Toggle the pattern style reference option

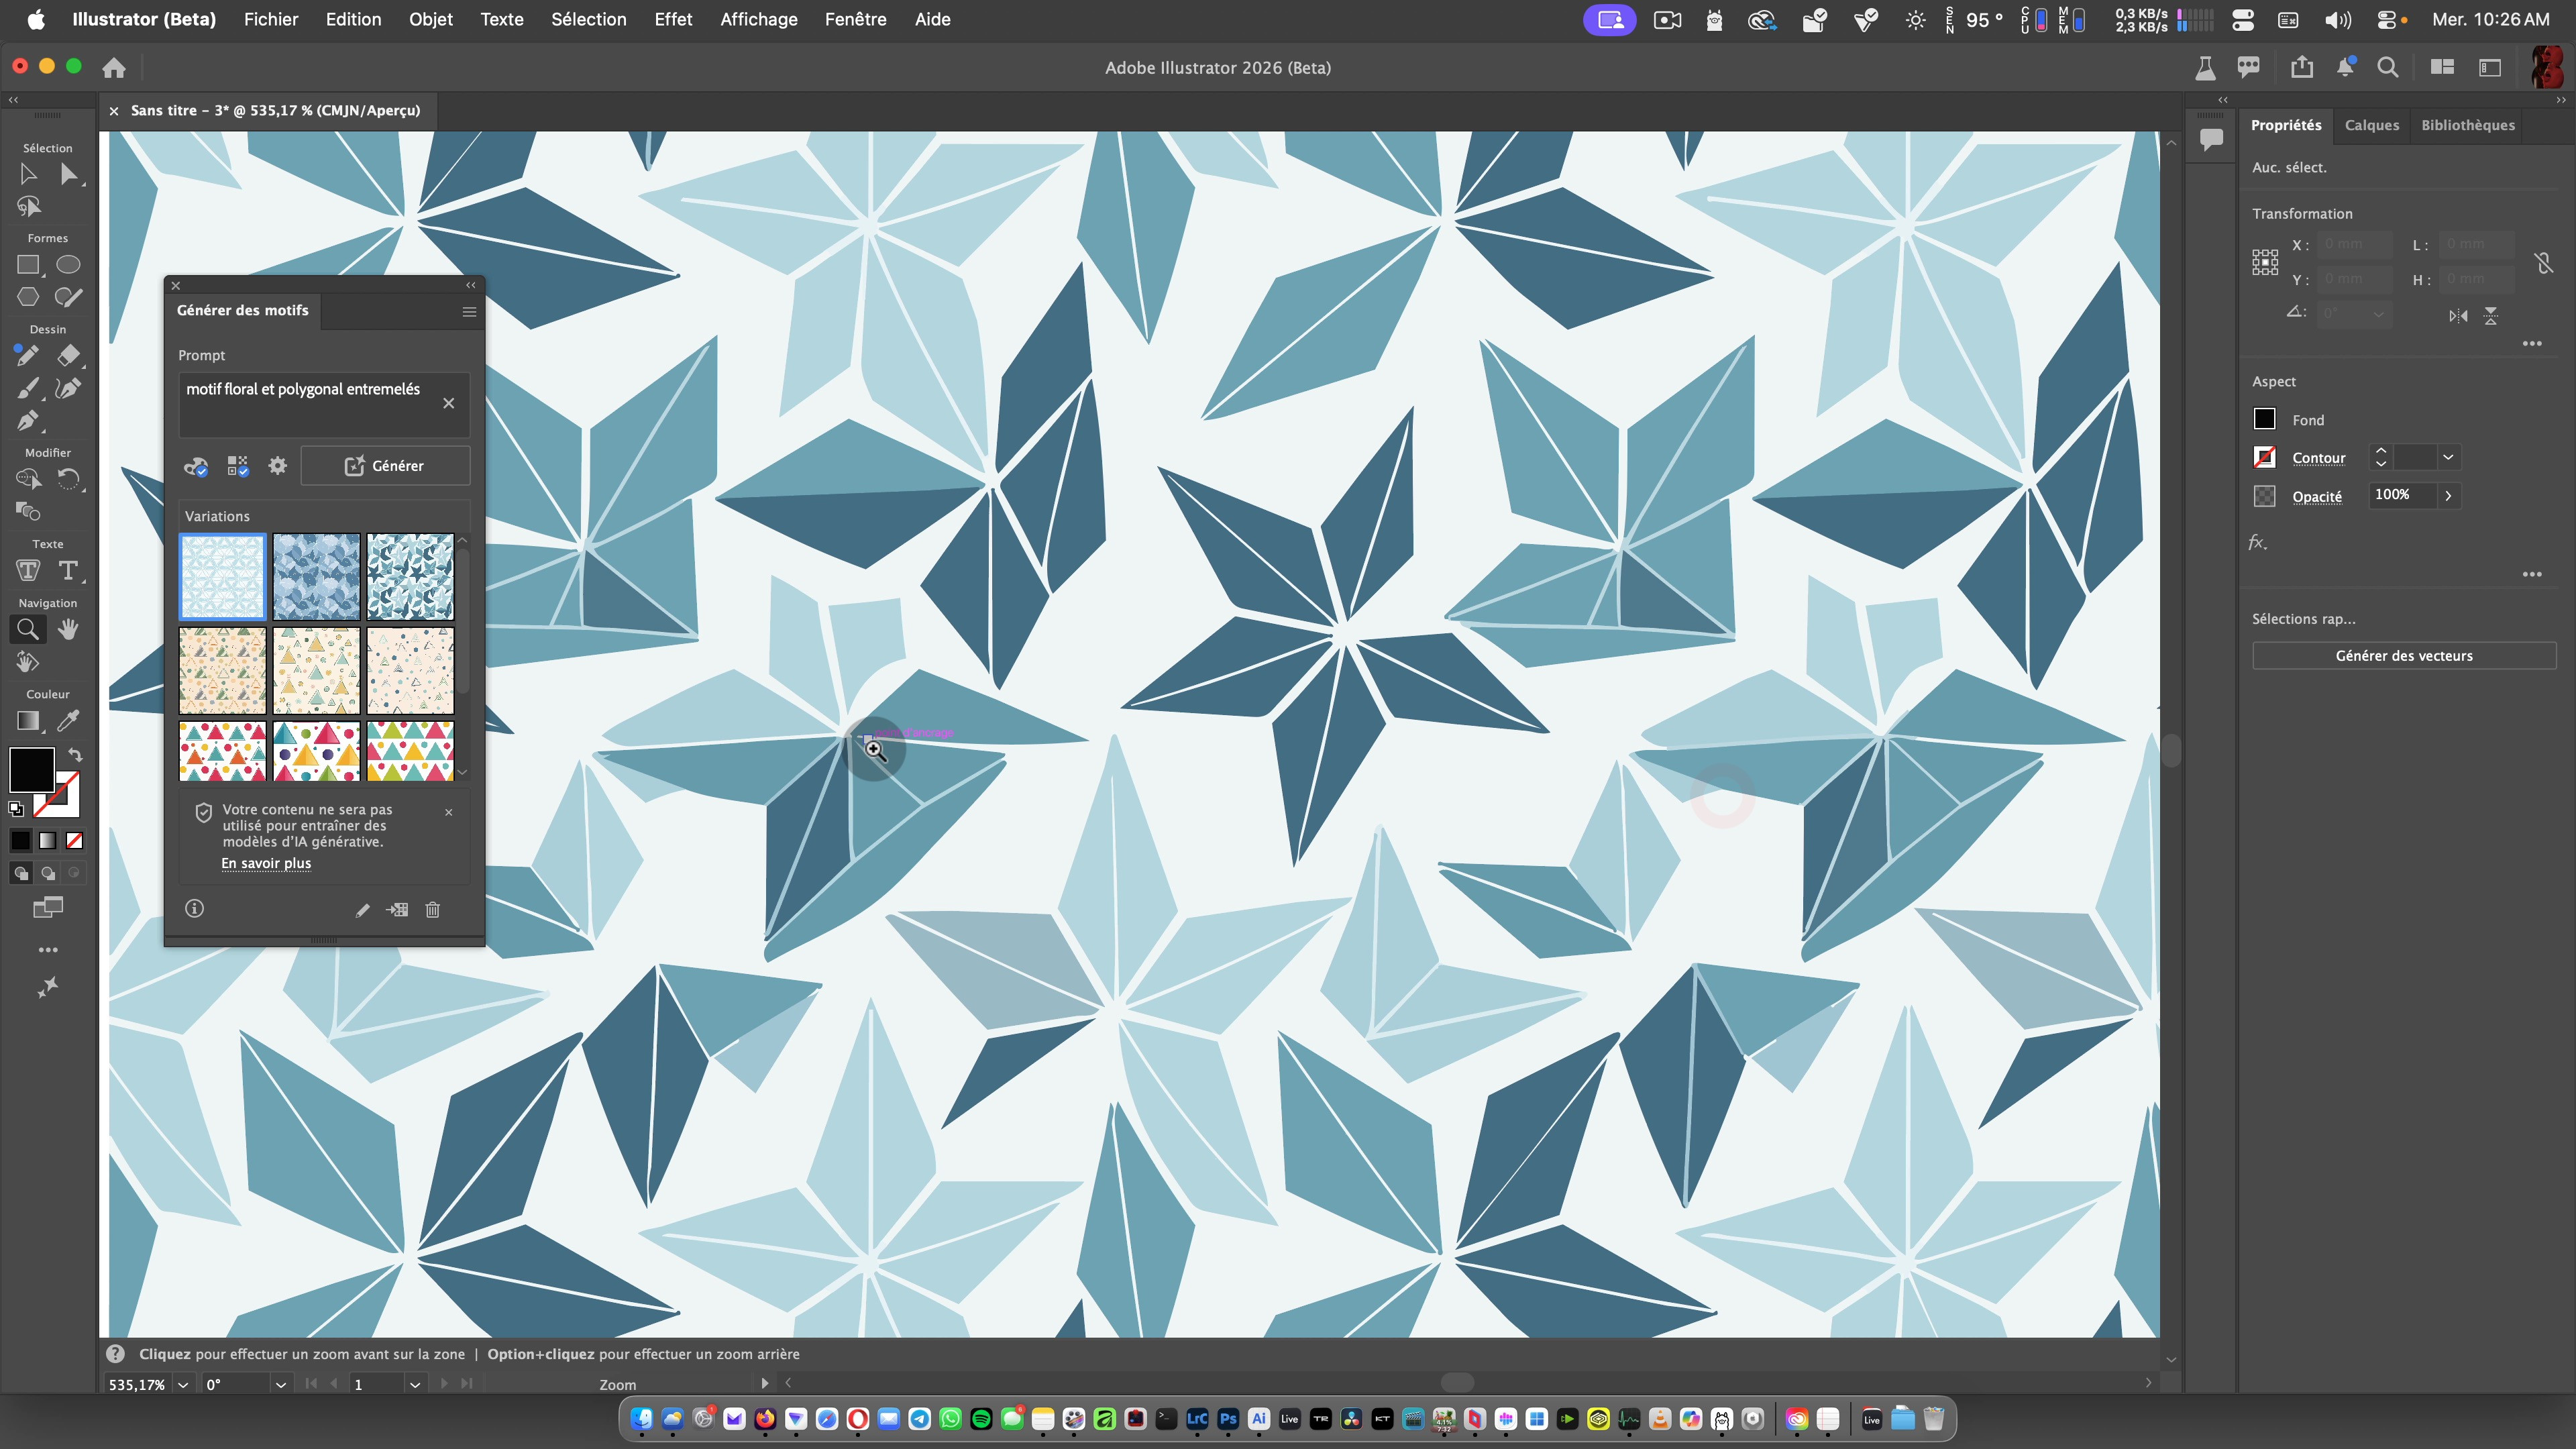(237, 466)
